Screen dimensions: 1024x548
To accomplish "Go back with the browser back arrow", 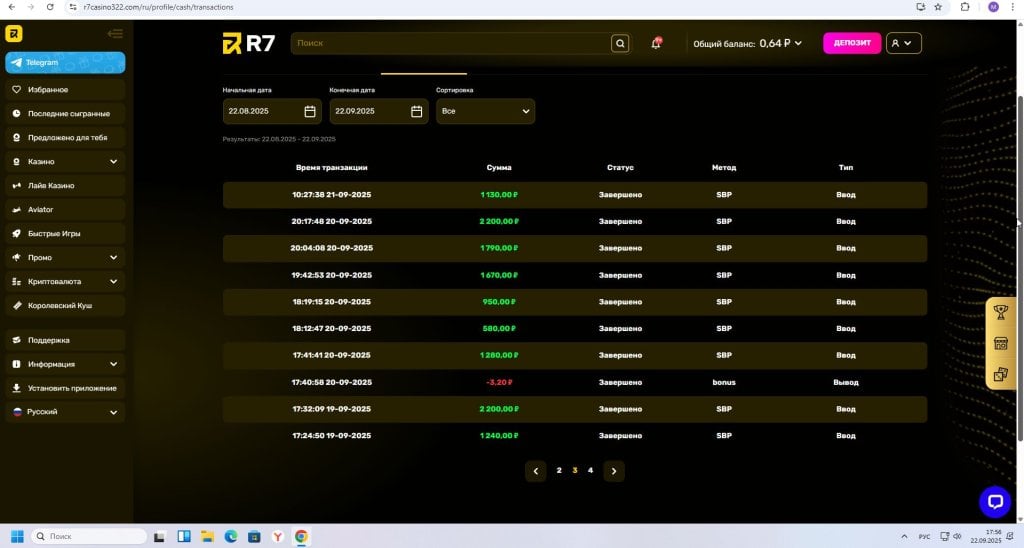I will click(12, 7).
